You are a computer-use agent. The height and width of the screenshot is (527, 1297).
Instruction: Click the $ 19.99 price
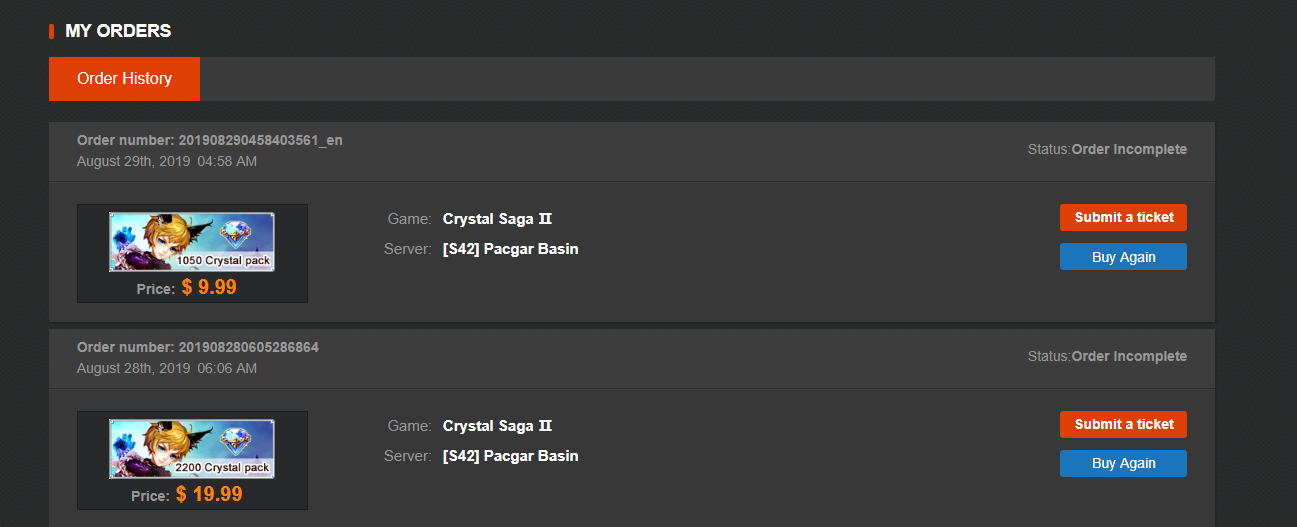coord(209,494)
